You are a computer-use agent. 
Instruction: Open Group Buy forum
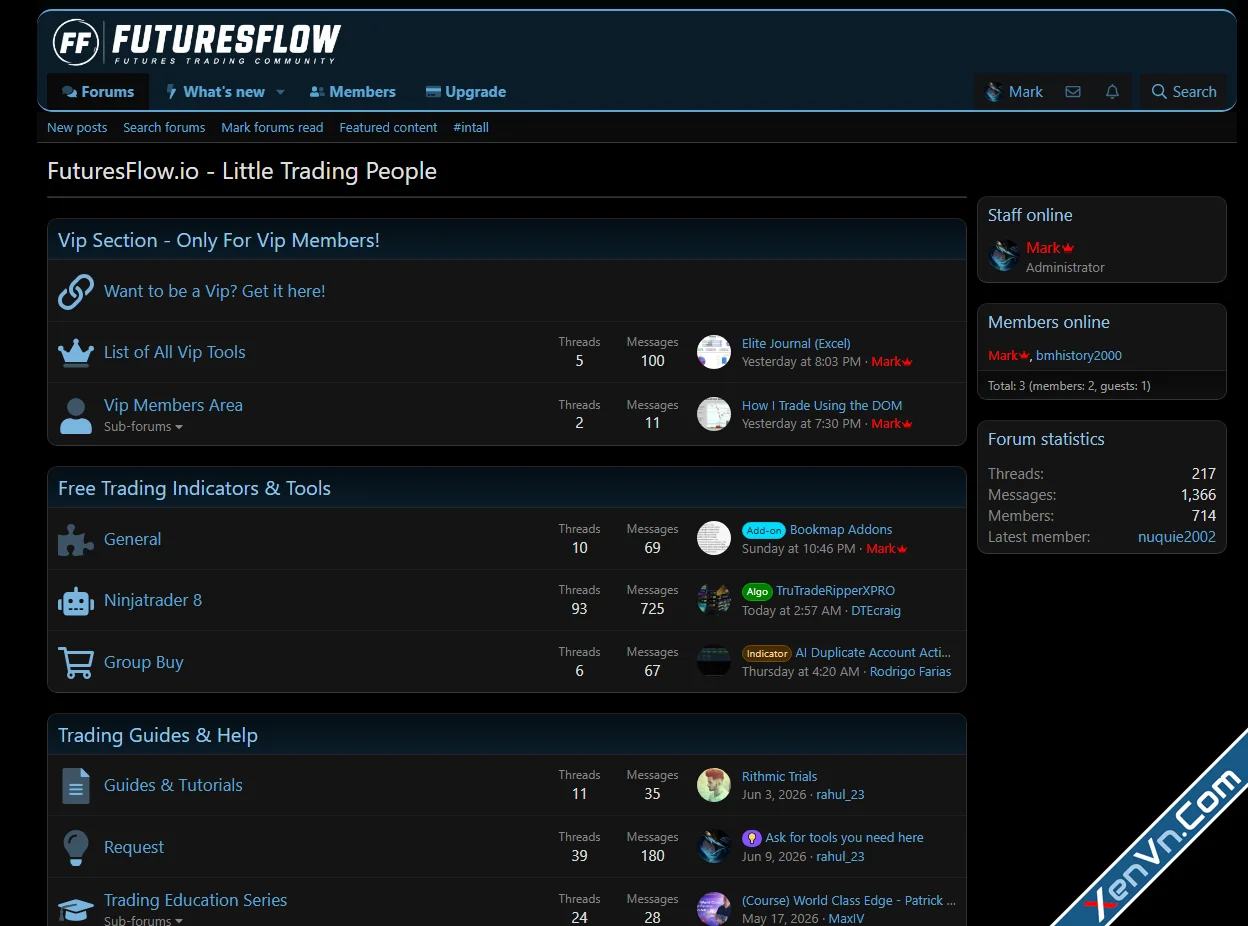pyautogui.click(x=144, y=662)
